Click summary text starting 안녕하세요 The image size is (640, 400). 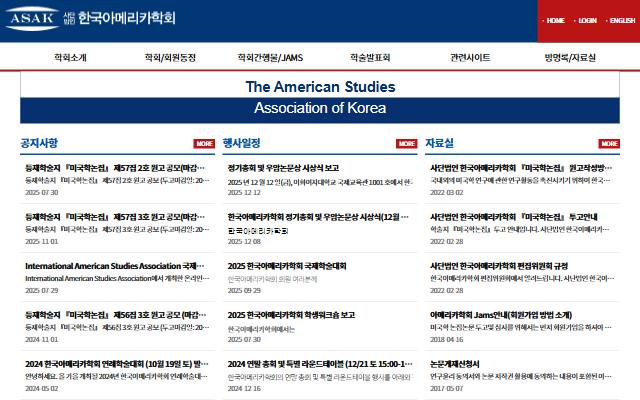point(117,376)
